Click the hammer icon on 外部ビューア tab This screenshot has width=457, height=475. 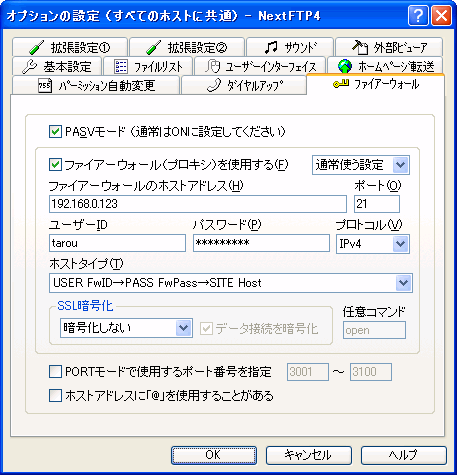[x=360, y=47]
